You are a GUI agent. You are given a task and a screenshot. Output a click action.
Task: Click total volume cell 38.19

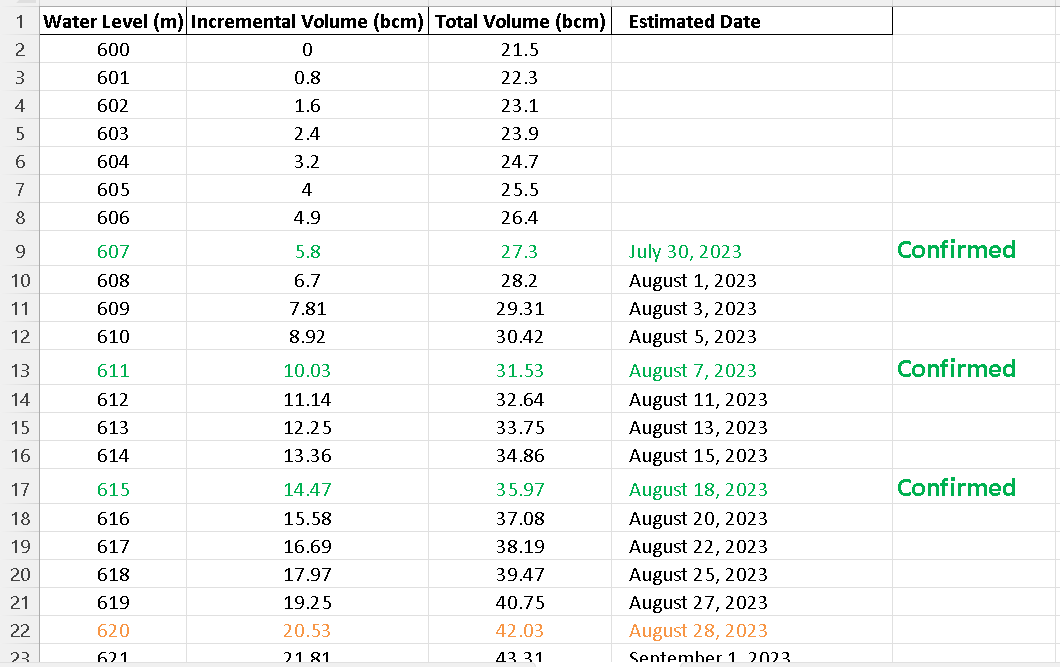pyautogui.click(x=520, y=547)
